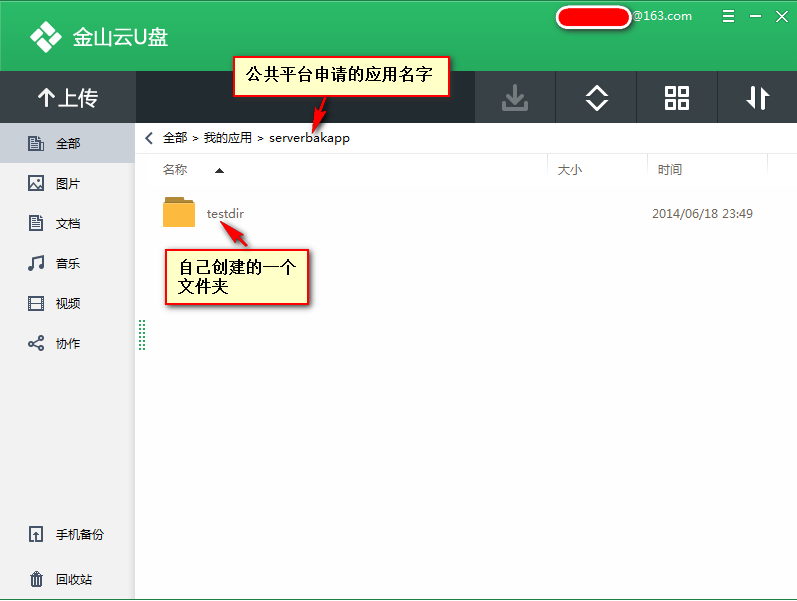Select 全部 in the sidebar

[68, 143]
